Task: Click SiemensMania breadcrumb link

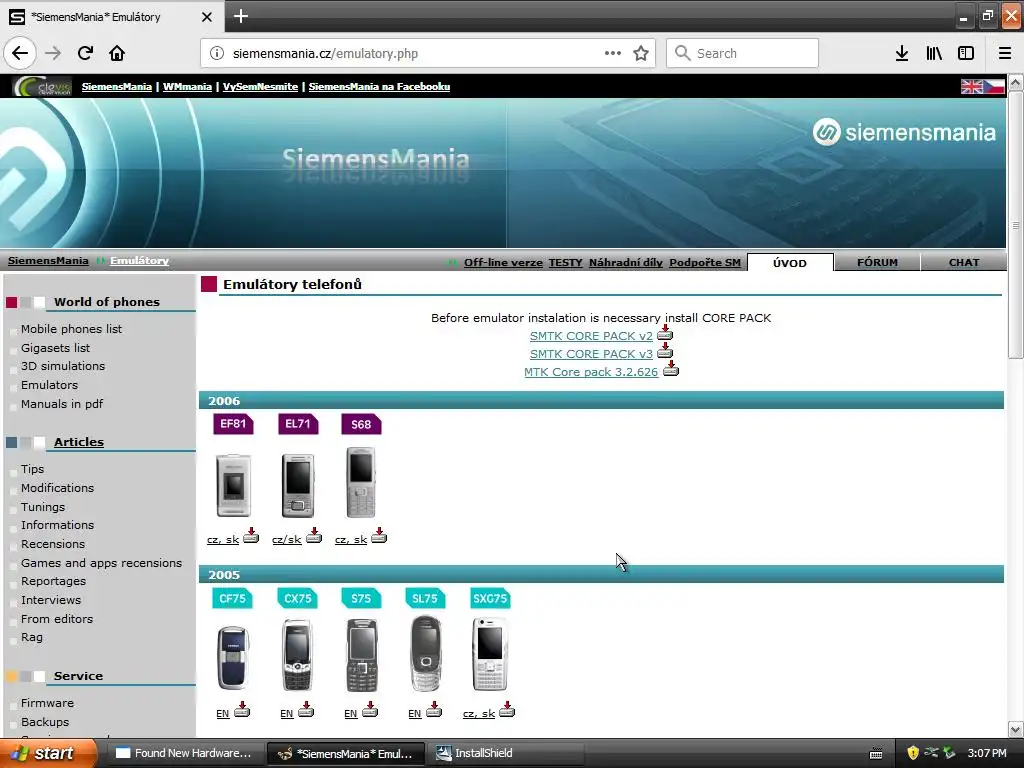Action: click(48, 261)
